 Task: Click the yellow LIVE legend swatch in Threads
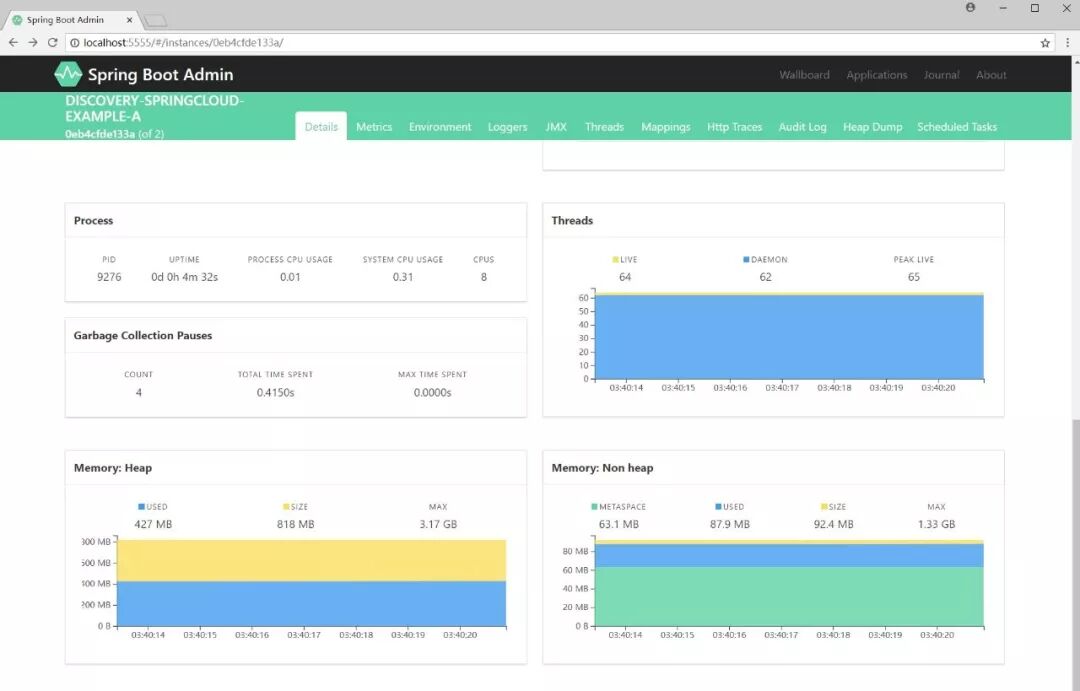point(615,260)
